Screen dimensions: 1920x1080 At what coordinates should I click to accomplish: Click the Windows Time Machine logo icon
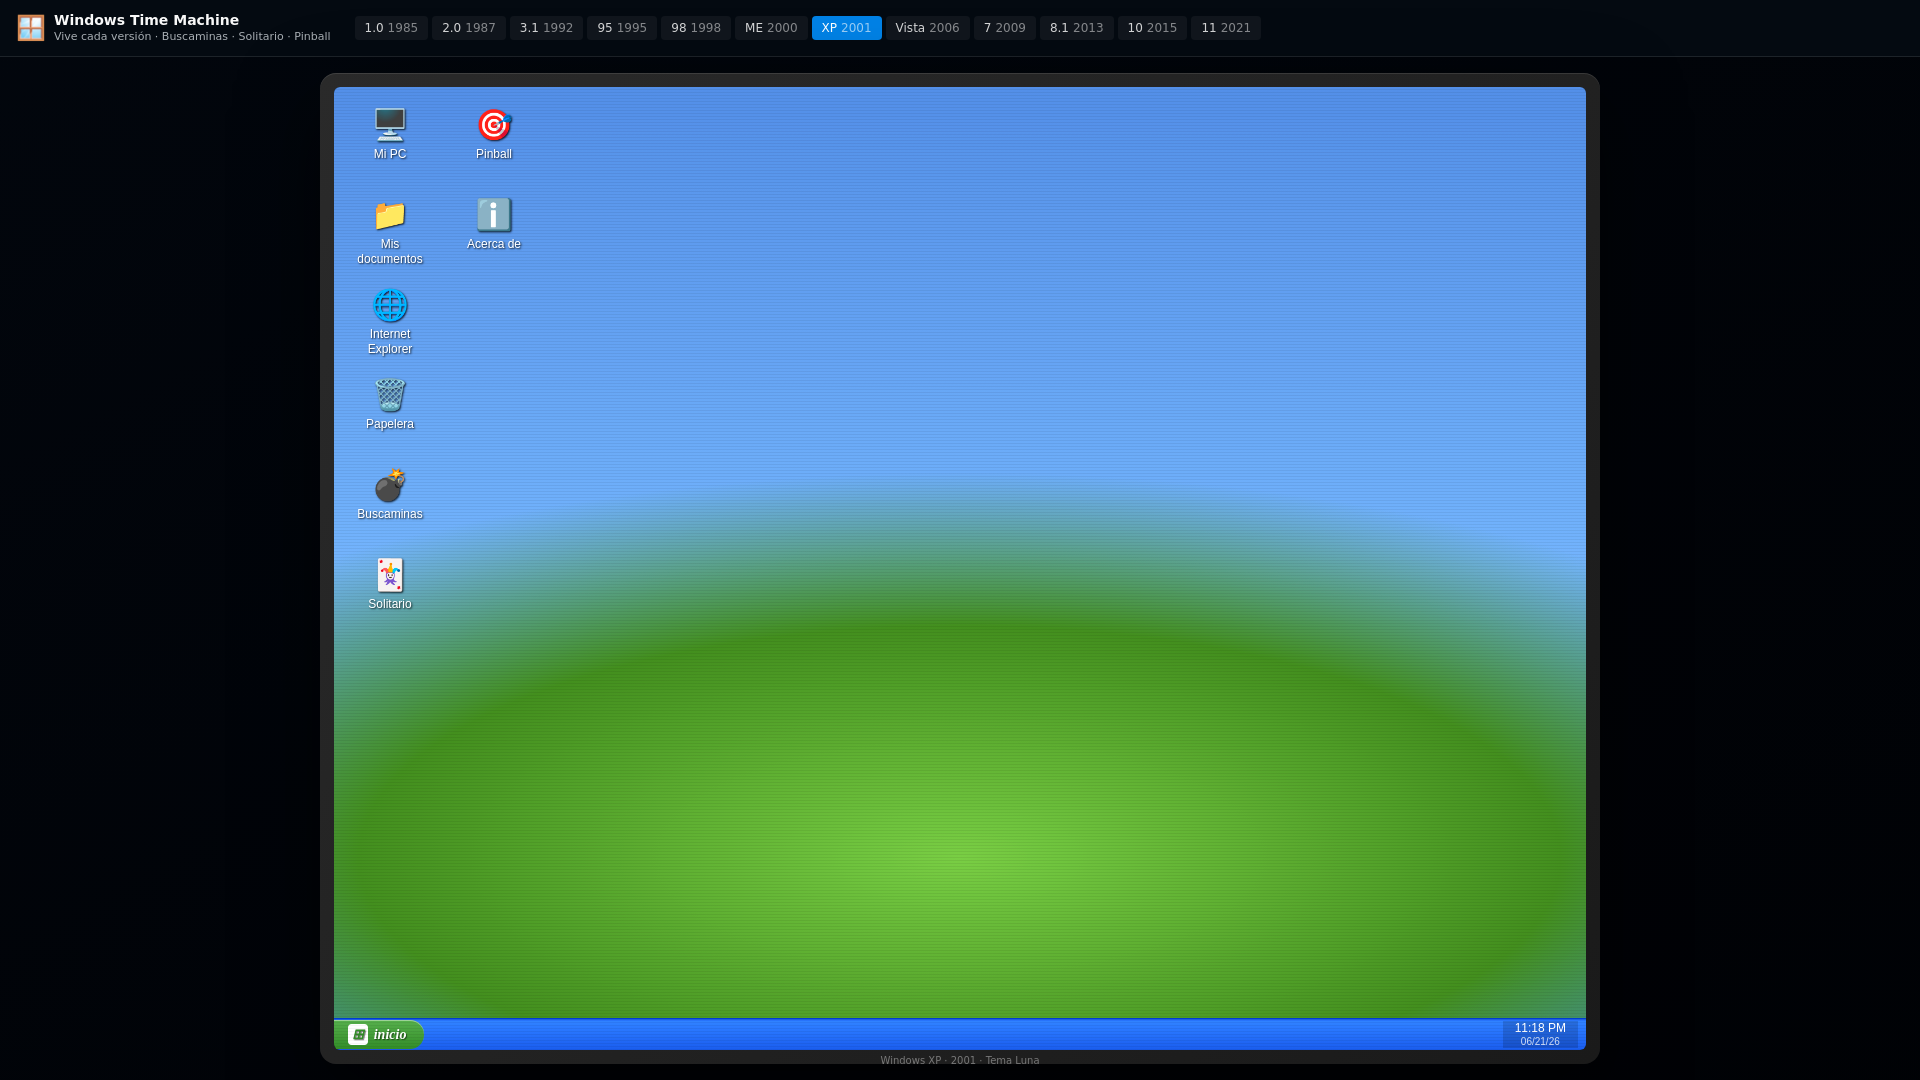31,28
